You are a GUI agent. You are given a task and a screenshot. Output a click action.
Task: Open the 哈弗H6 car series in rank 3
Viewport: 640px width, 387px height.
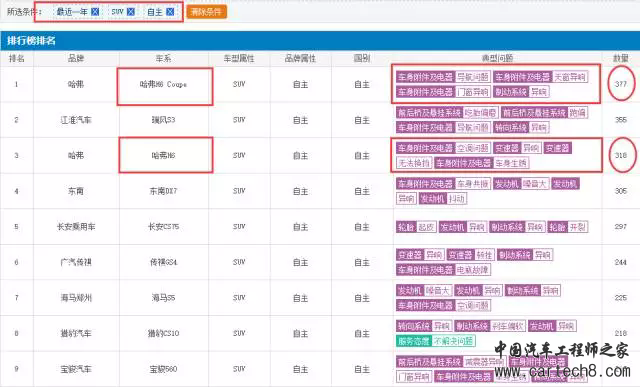pos(163,155)
